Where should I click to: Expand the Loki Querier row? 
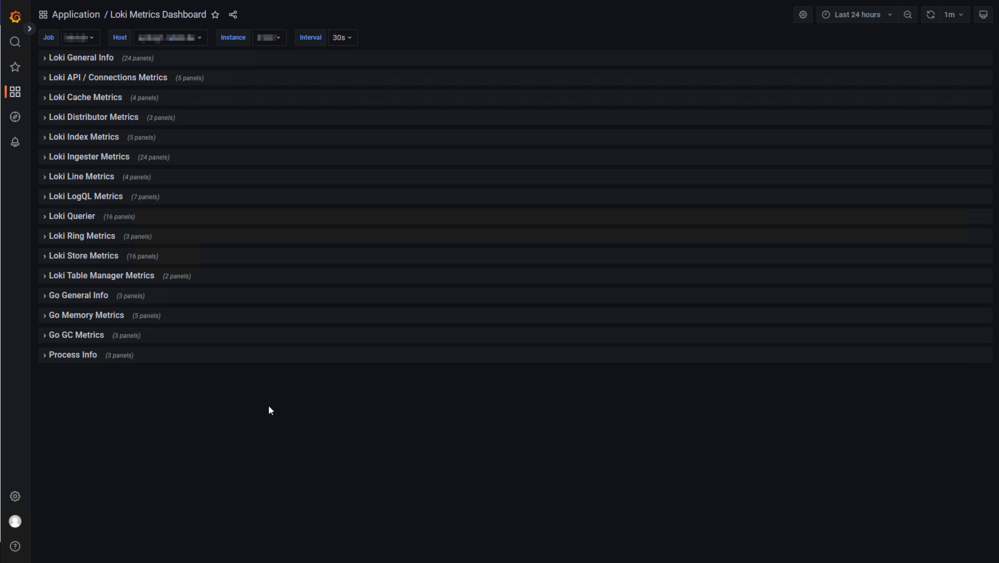pos(515,217)
